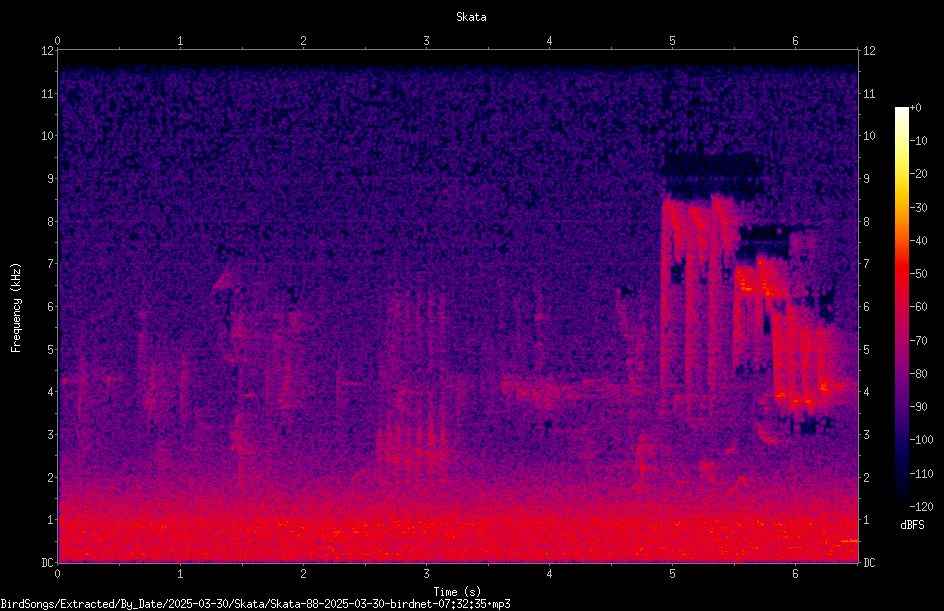Screen dimensions: 944x611
Task: Click the "-110" value on the color scale
Action: pyautogui.click(x=921, y=474)
